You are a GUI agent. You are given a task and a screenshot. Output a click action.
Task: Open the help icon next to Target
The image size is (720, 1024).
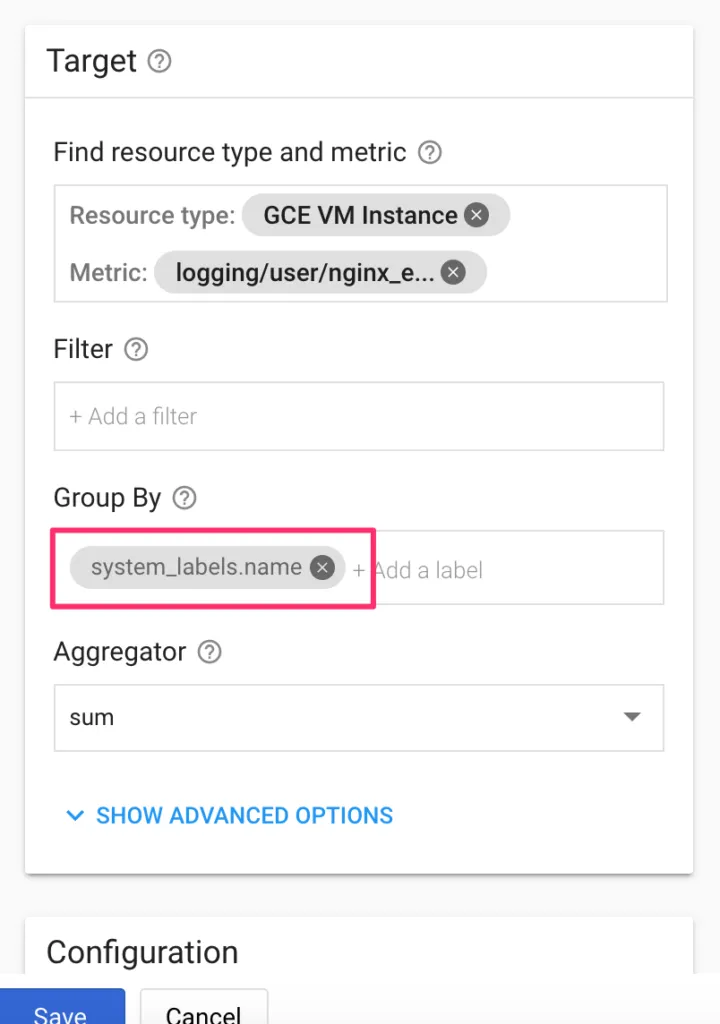pyautogui.click(x=159, y=61)
